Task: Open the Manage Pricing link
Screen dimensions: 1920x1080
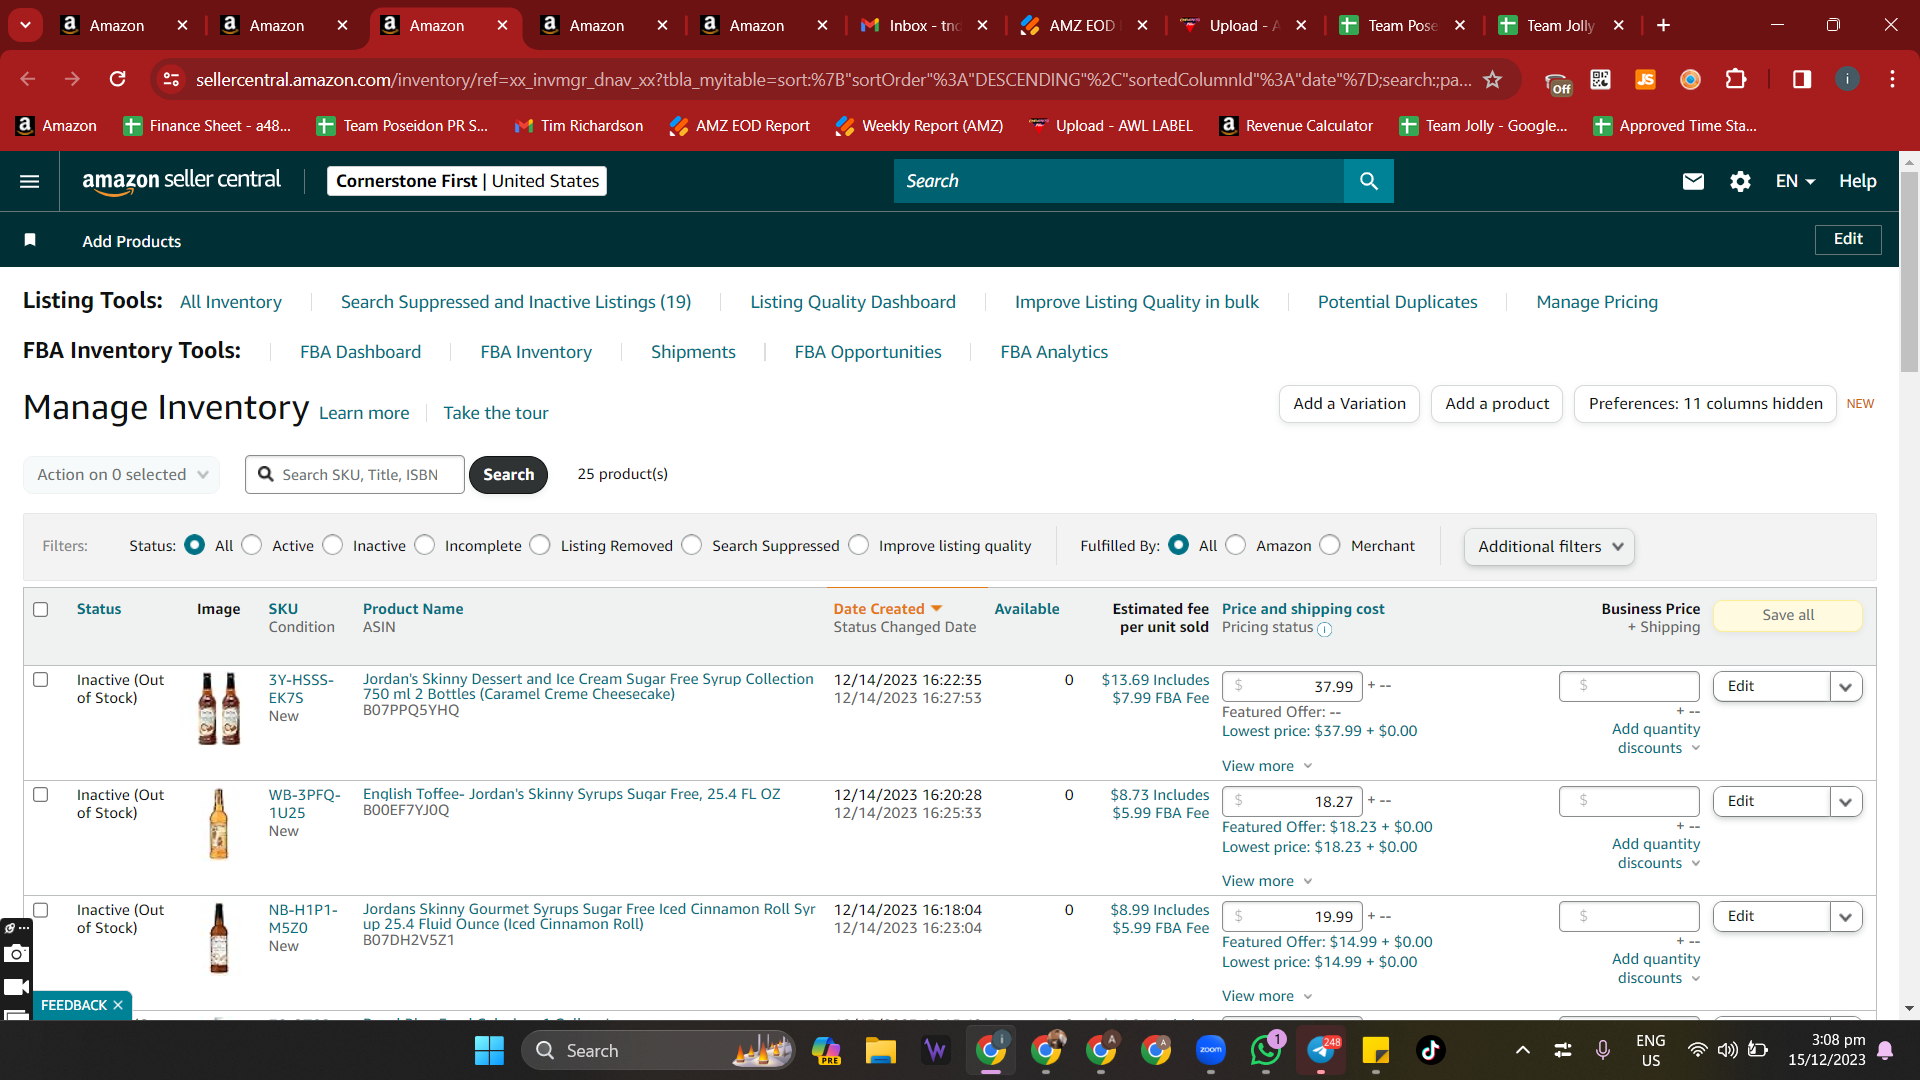Action: 1597,302
